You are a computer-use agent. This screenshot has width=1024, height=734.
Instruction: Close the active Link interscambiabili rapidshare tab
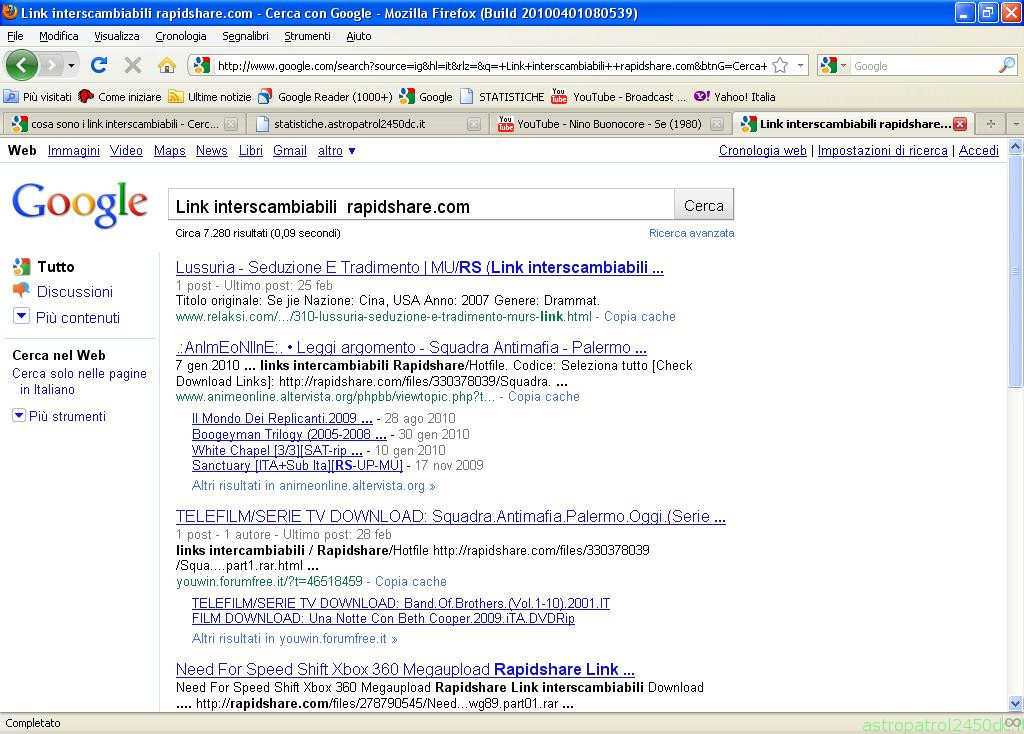click(x=959, y=123)
